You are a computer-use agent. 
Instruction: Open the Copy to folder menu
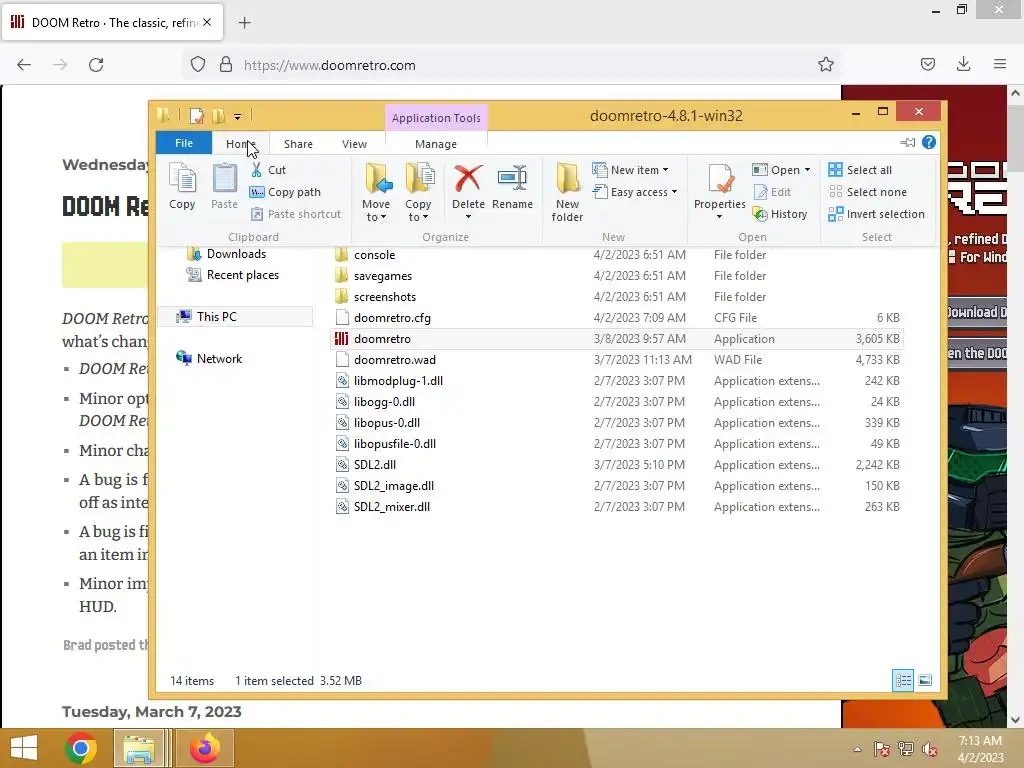coord(418,193)
